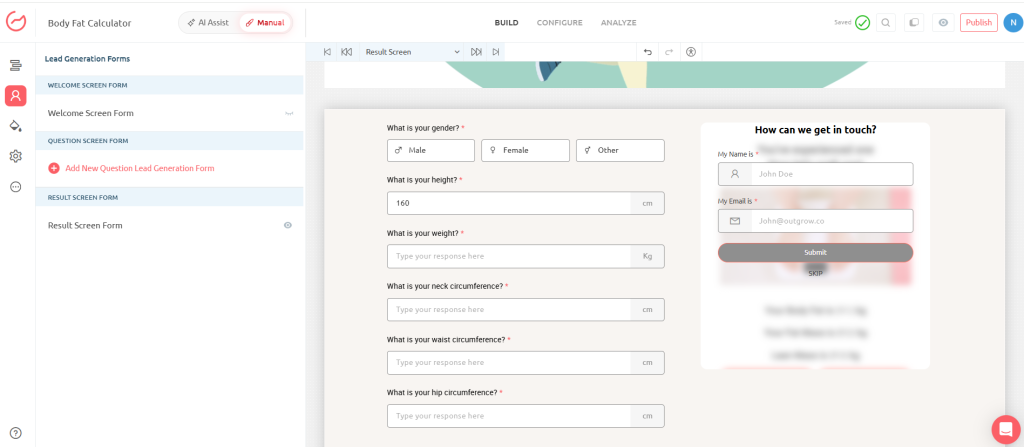Click Add New Question Lead Generation Form
1024x447 pixels.
click(131, 169)
